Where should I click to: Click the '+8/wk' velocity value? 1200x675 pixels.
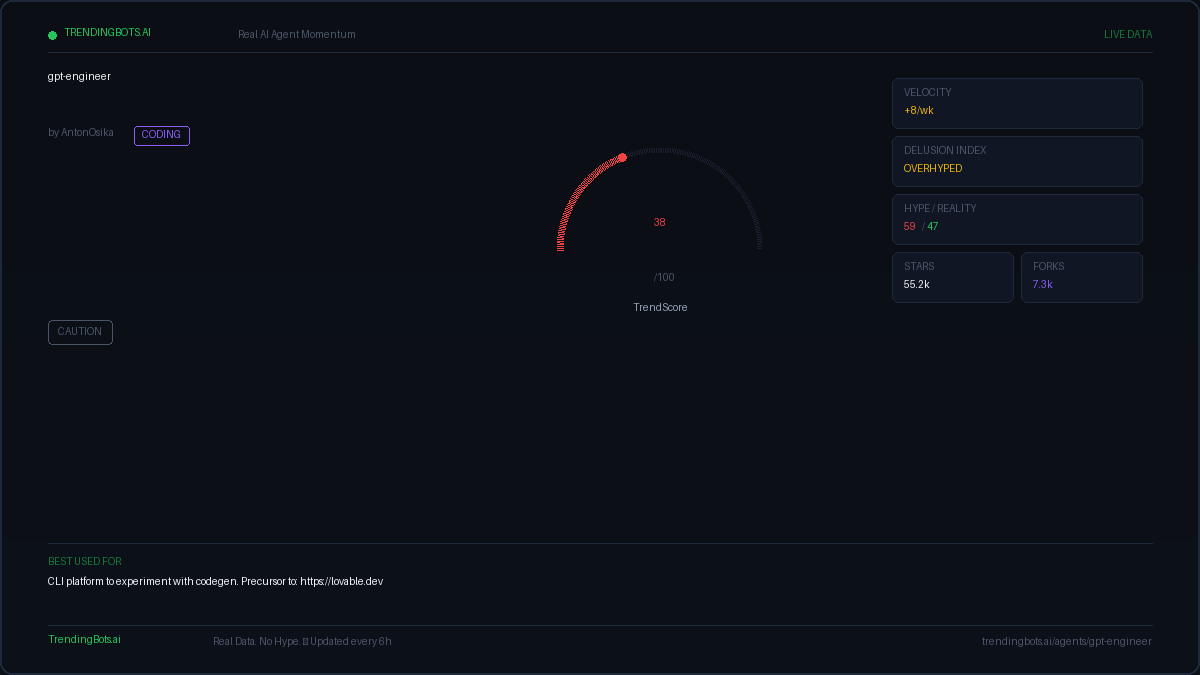point(919,111)
